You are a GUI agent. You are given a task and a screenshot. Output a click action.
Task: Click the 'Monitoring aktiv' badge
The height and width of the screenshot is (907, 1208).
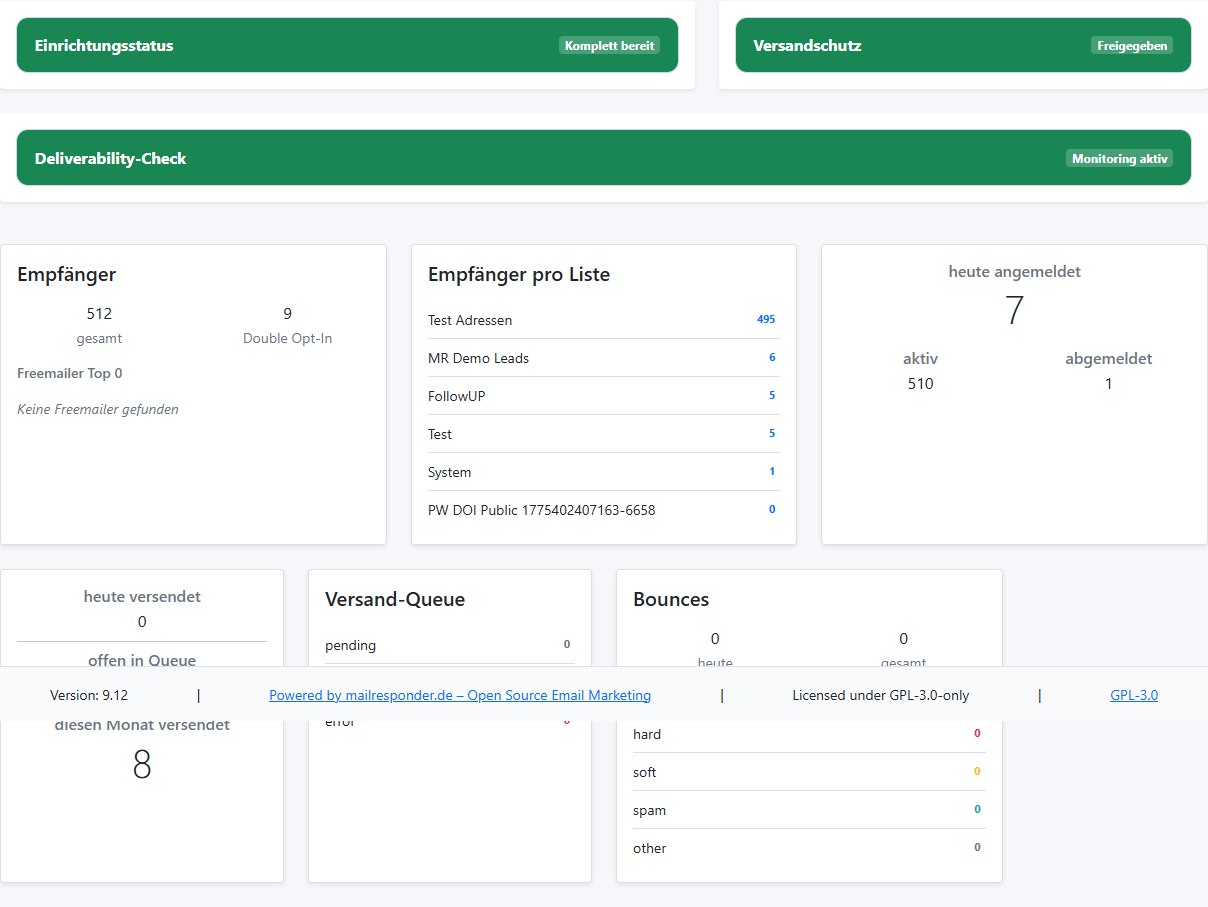(x=1119, y=157)
